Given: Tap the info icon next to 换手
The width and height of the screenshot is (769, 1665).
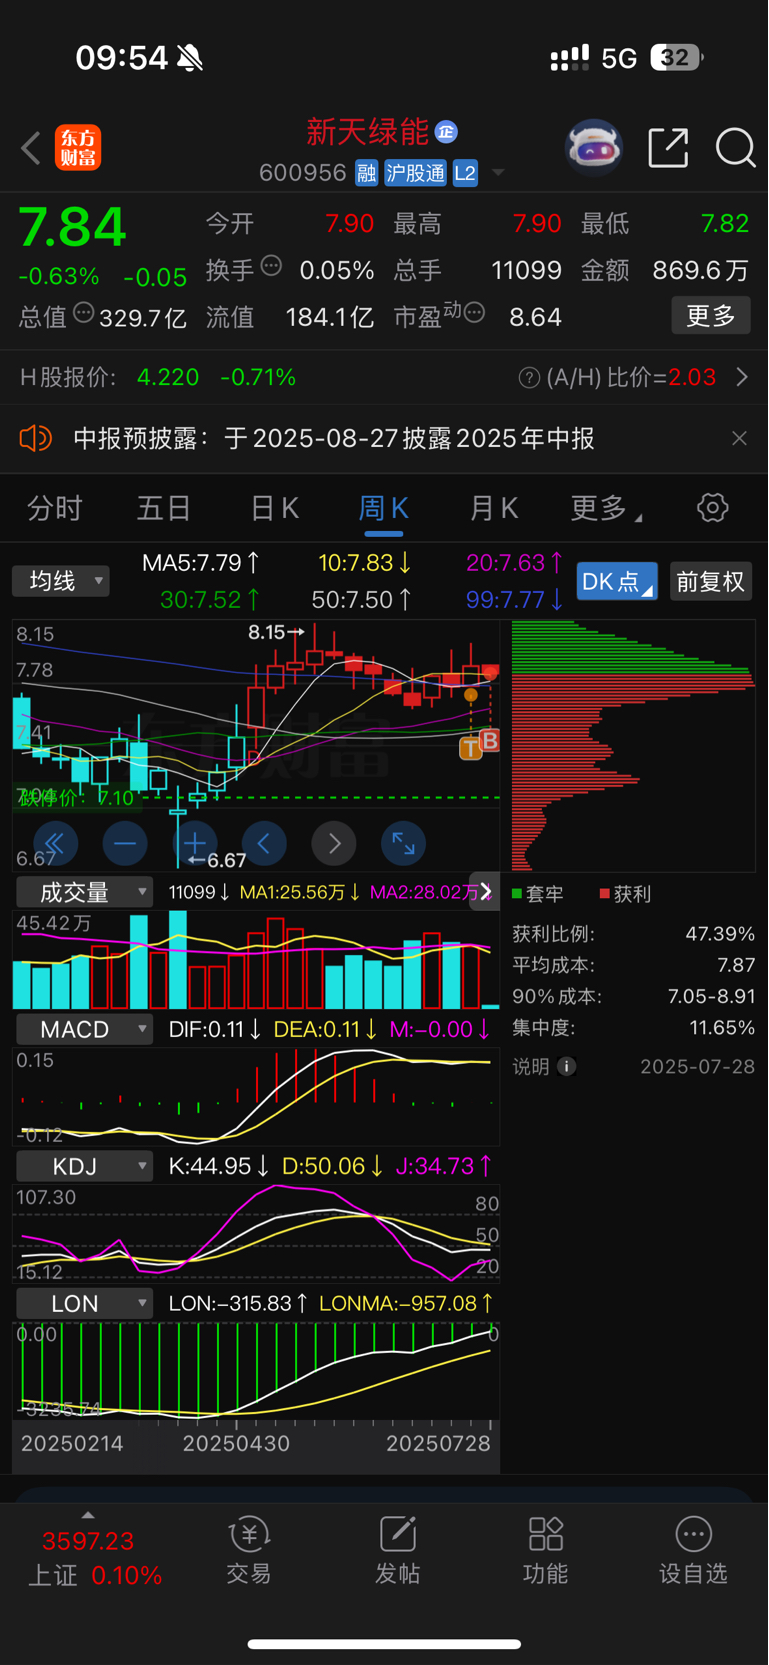Looking at the screenshot, I should 271,266.
